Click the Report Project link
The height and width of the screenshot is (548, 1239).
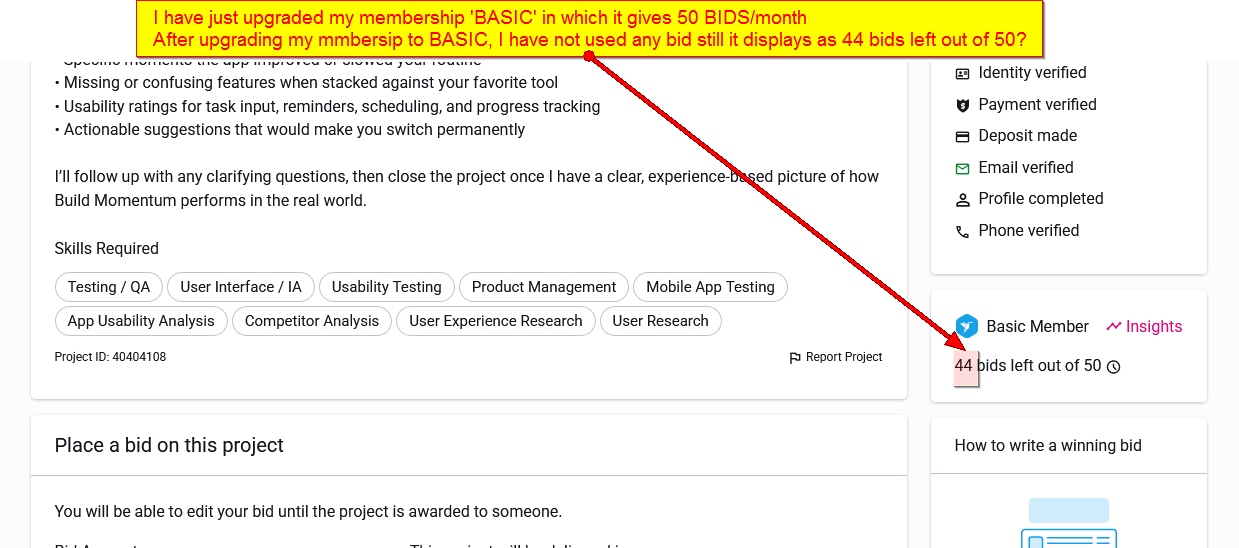pos(844,357)
